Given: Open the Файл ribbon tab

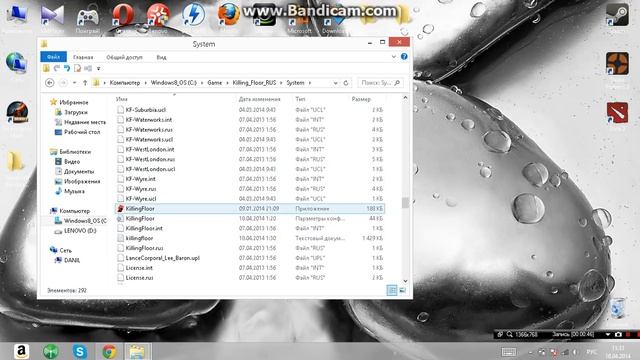Looking at the screenshot, I should (x=53, y=57).
